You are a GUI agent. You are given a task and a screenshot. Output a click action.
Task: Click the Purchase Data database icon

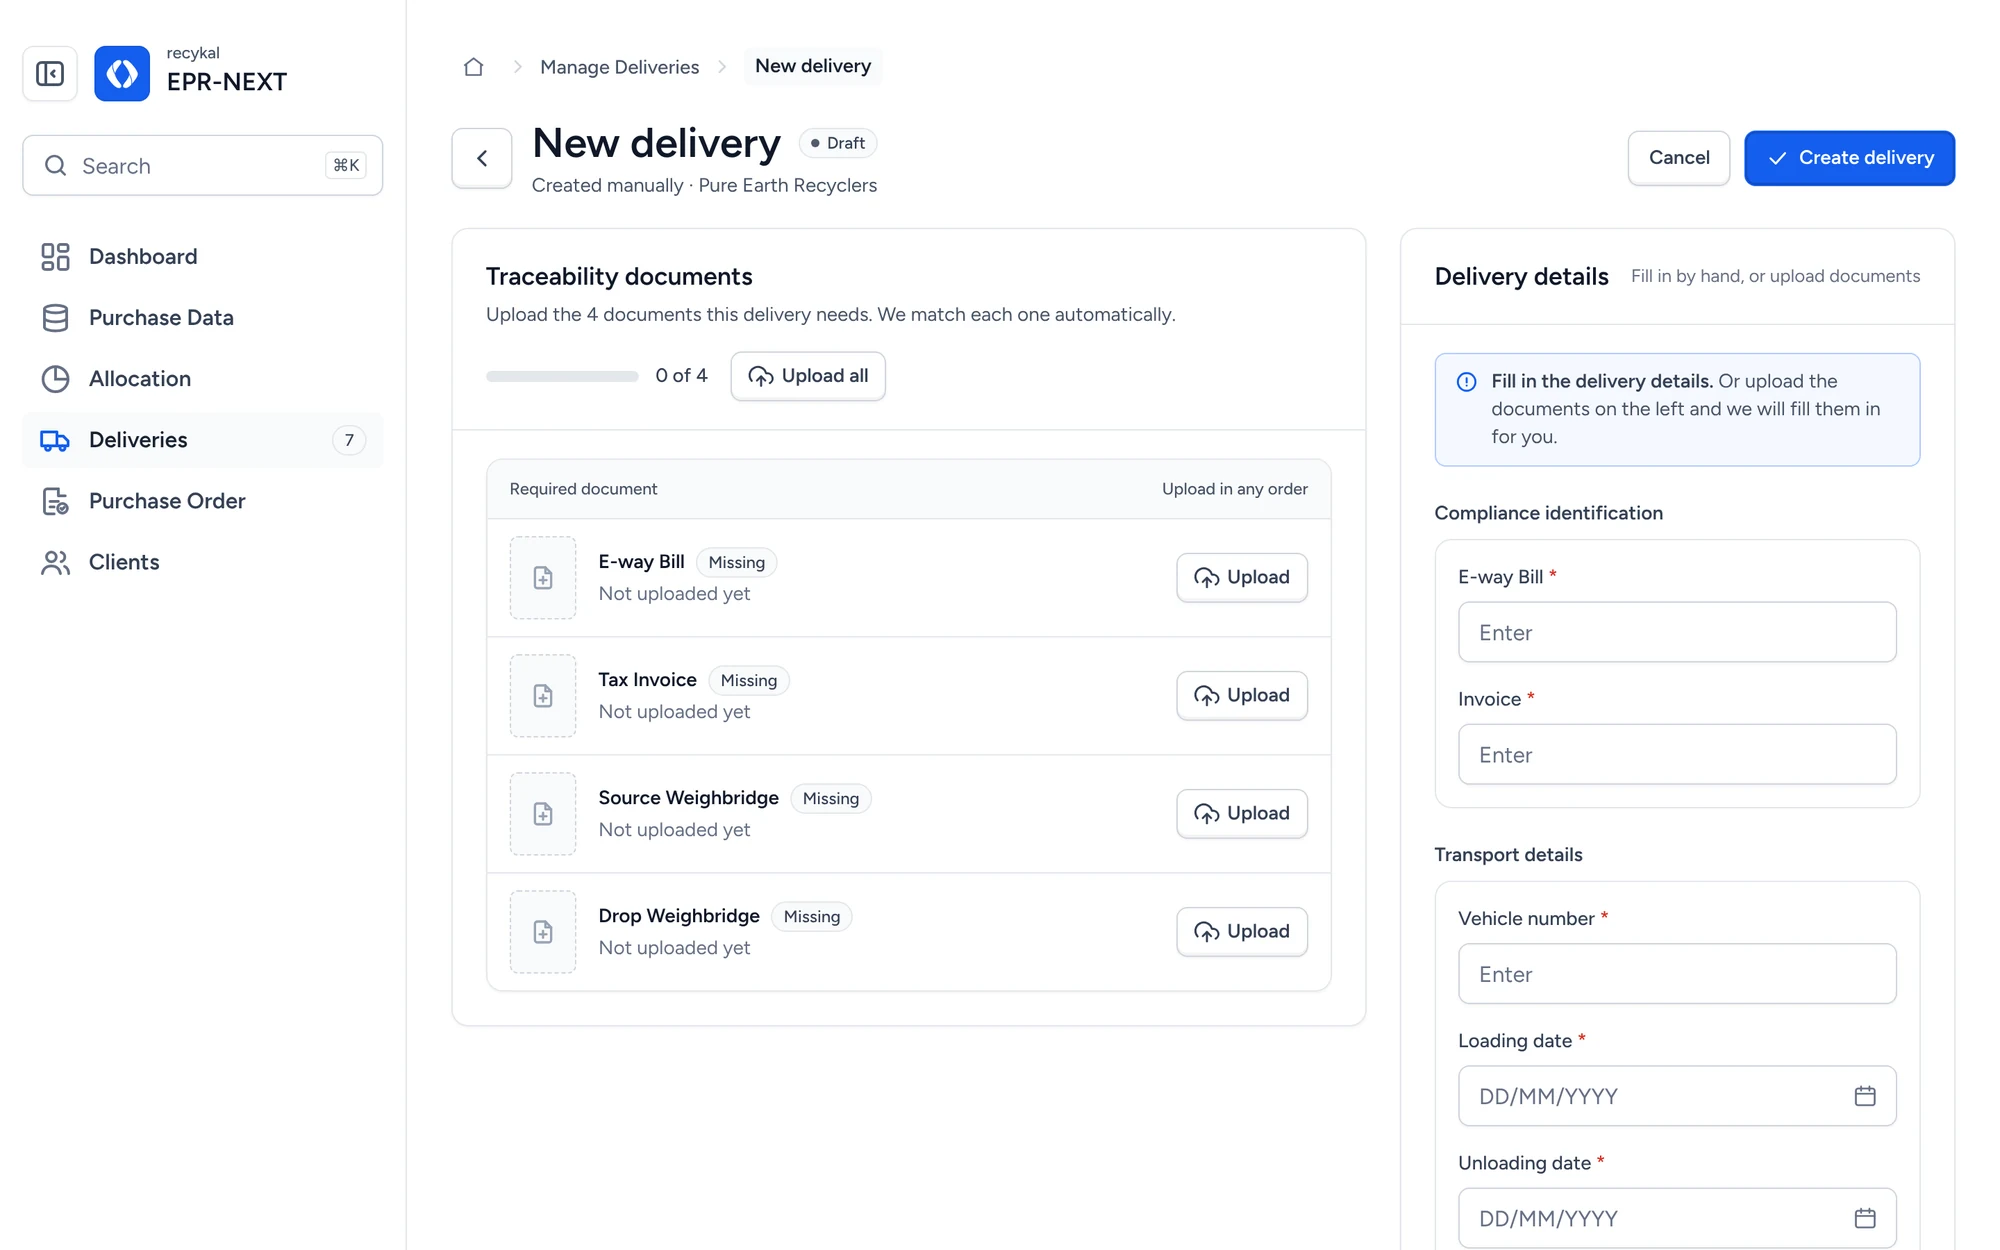click(x=55, y=318)
